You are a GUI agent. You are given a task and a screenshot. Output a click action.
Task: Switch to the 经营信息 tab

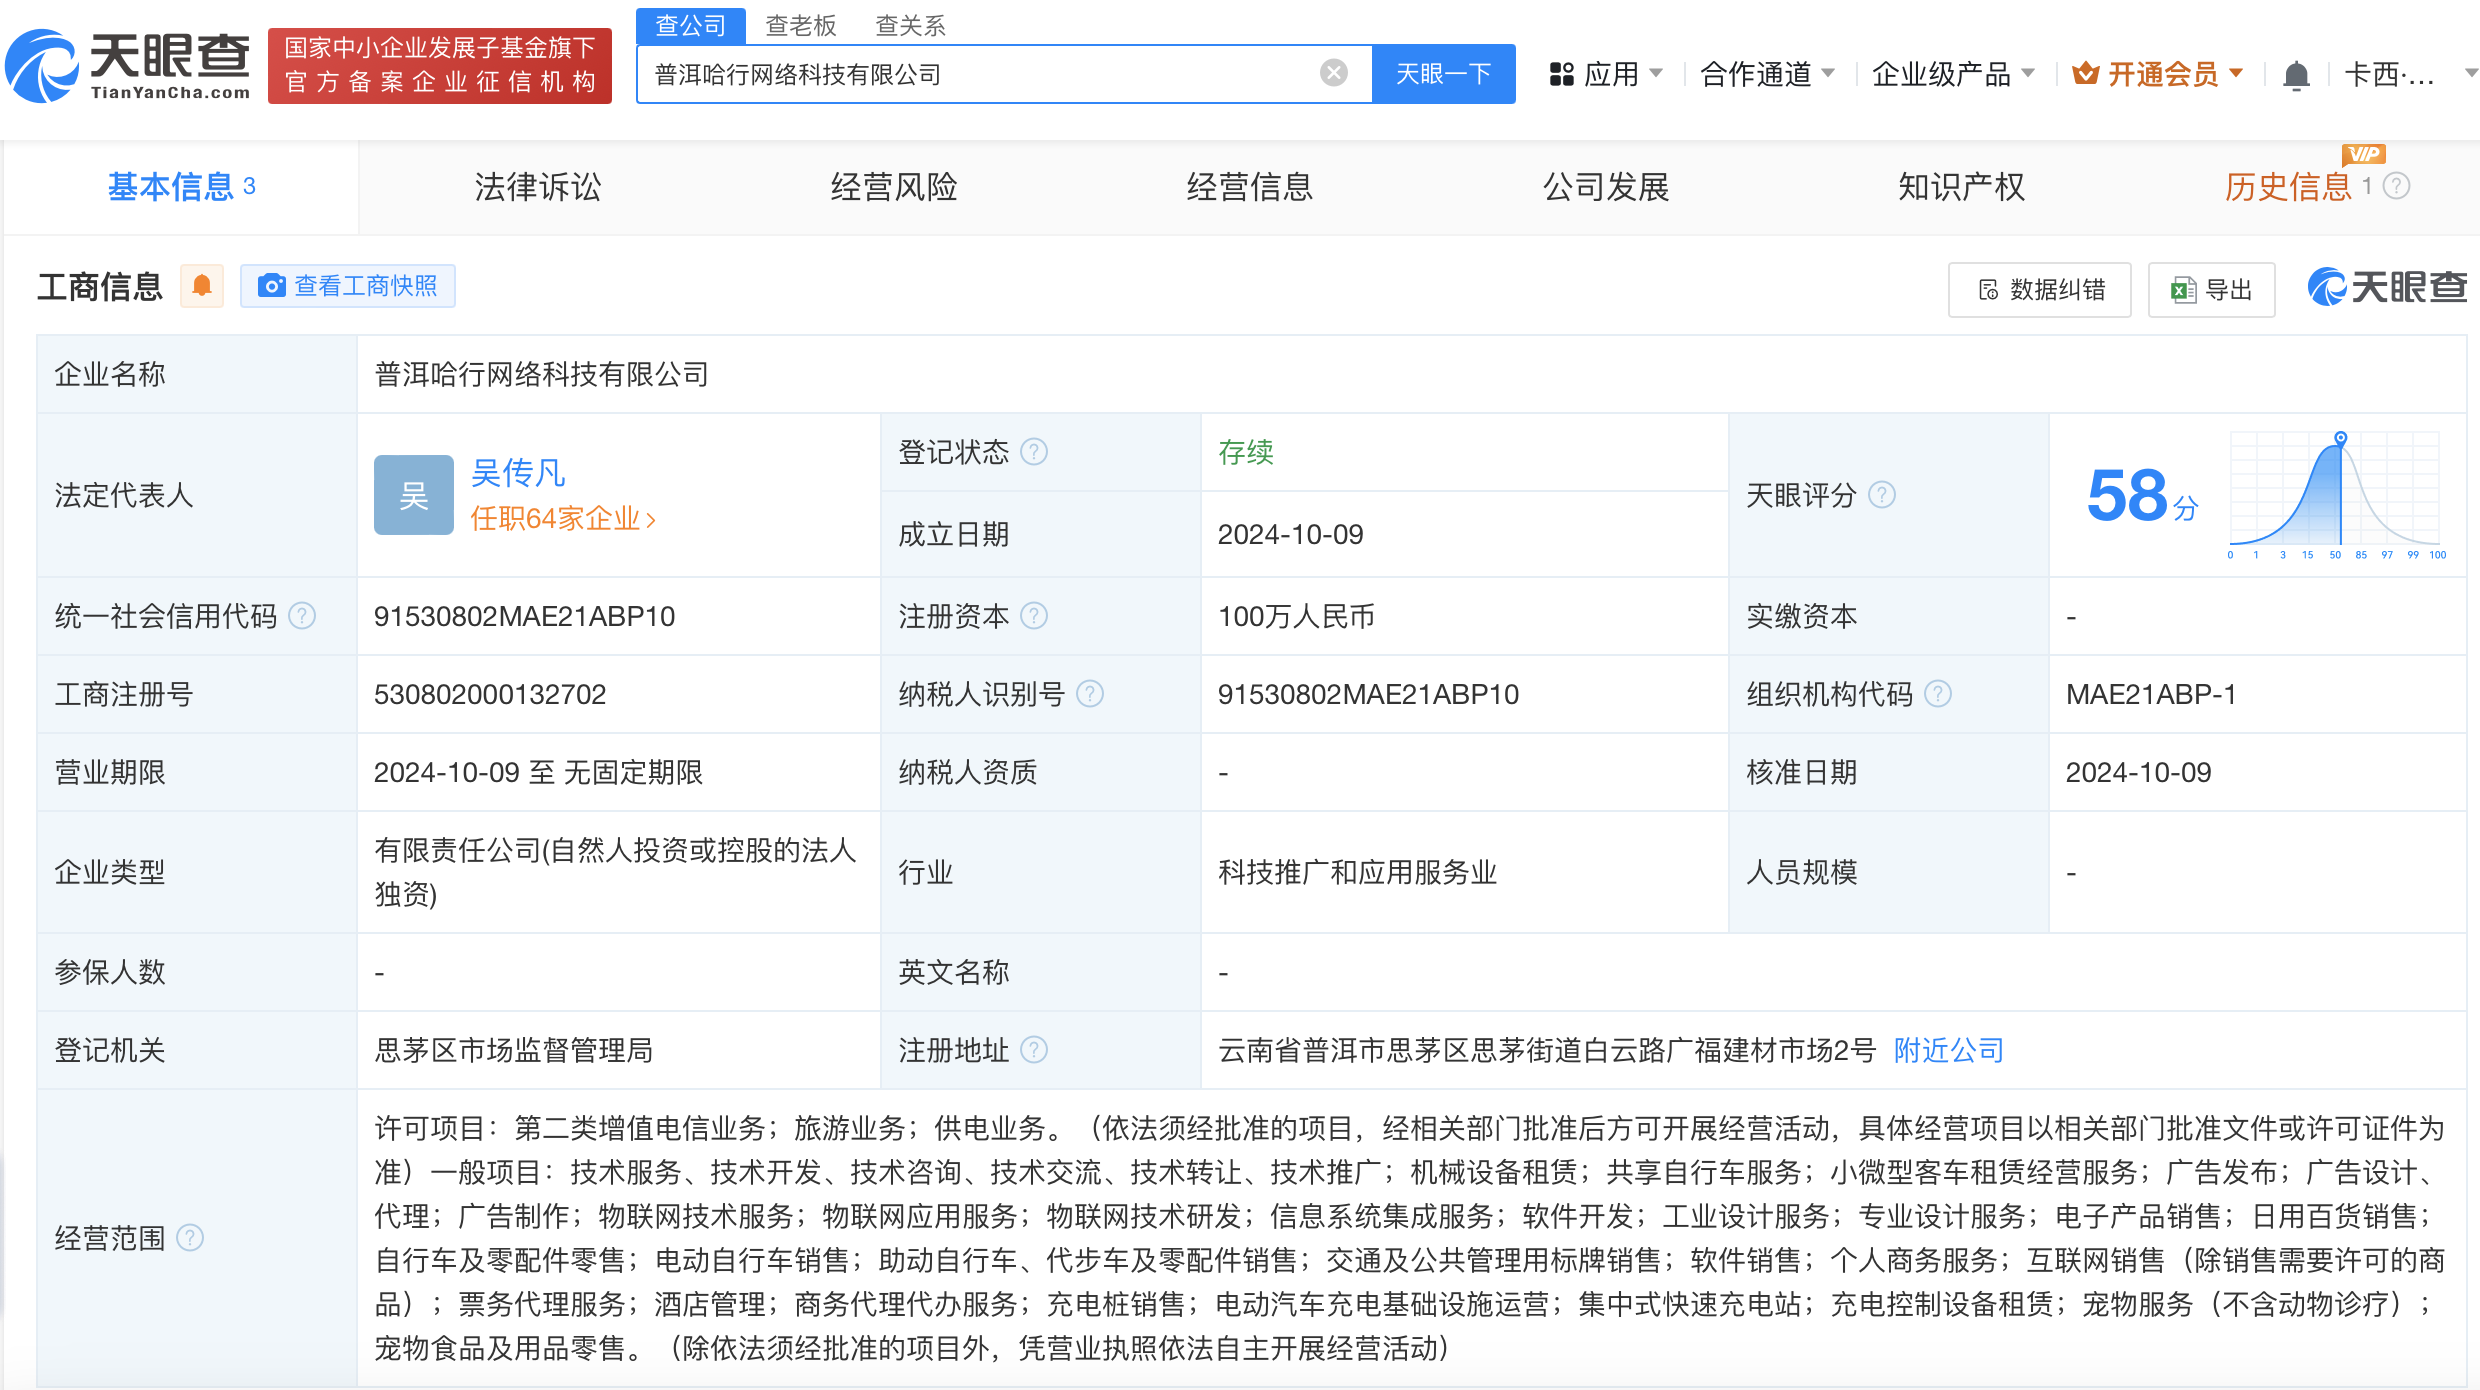(x=1250, y=187)
